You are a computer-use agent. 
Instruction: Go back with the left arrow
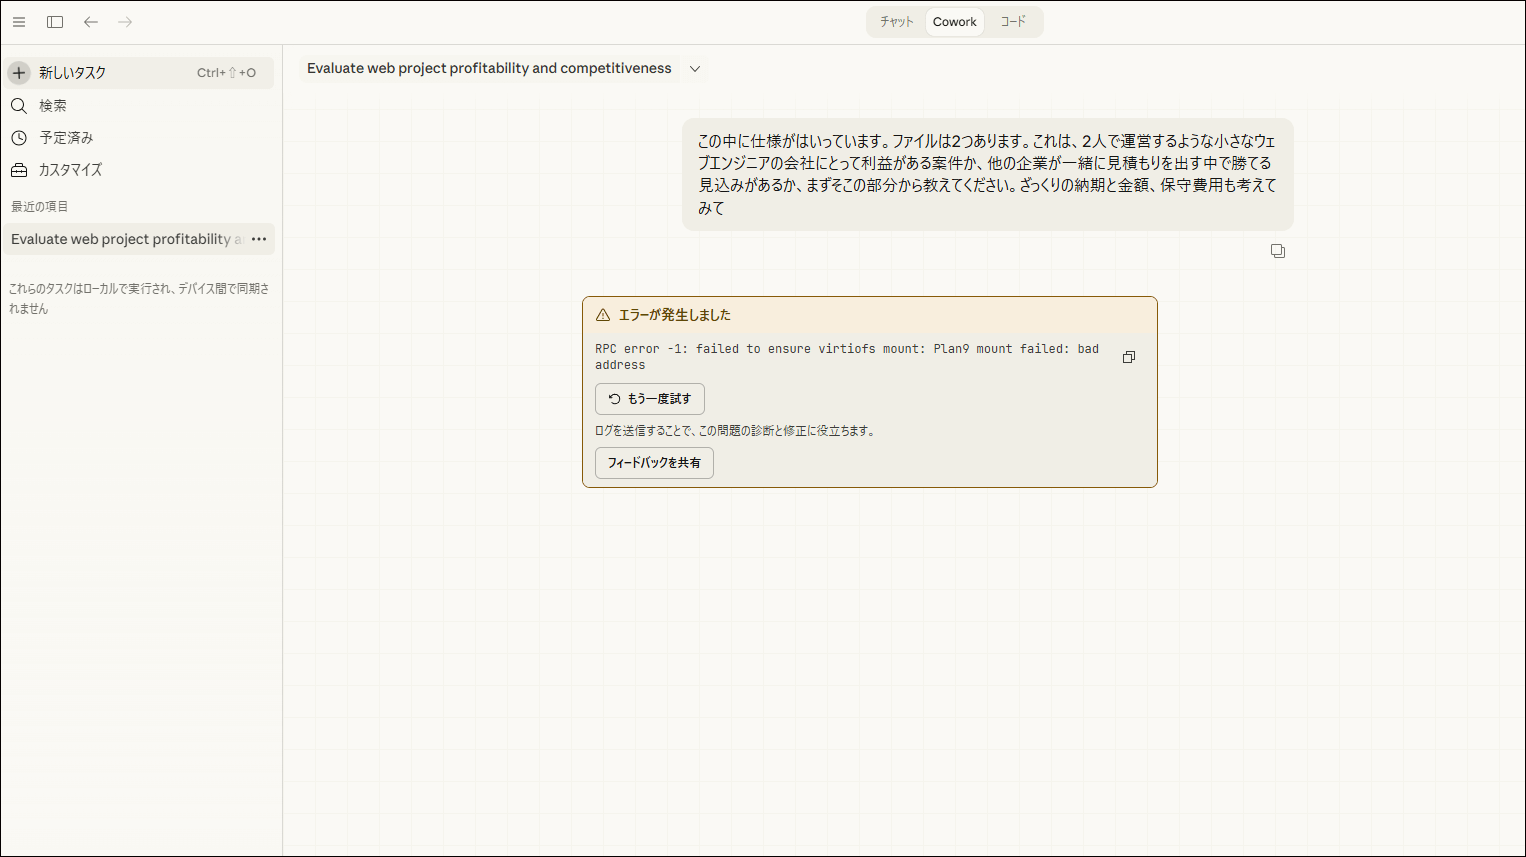pos(91,22)
